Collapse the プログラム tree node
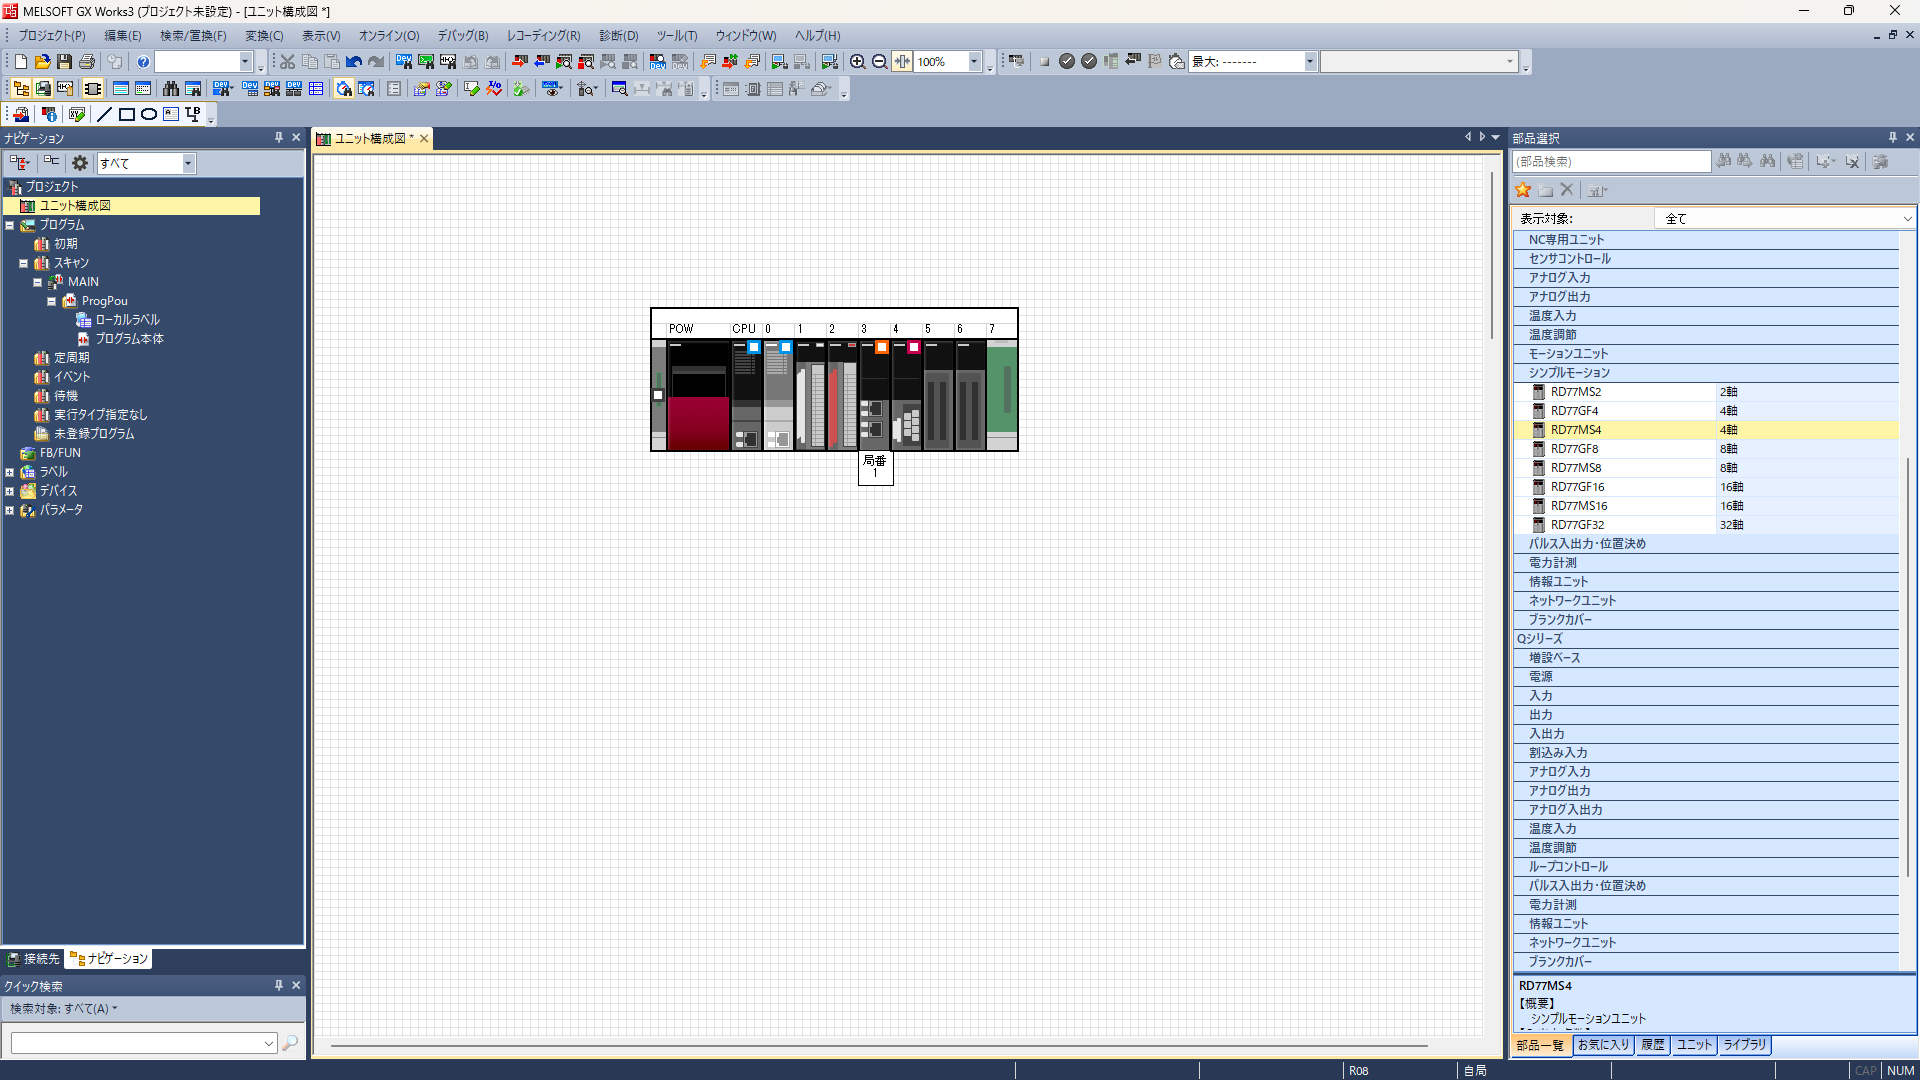The image size is (1920, 1080). coord(10,225)
